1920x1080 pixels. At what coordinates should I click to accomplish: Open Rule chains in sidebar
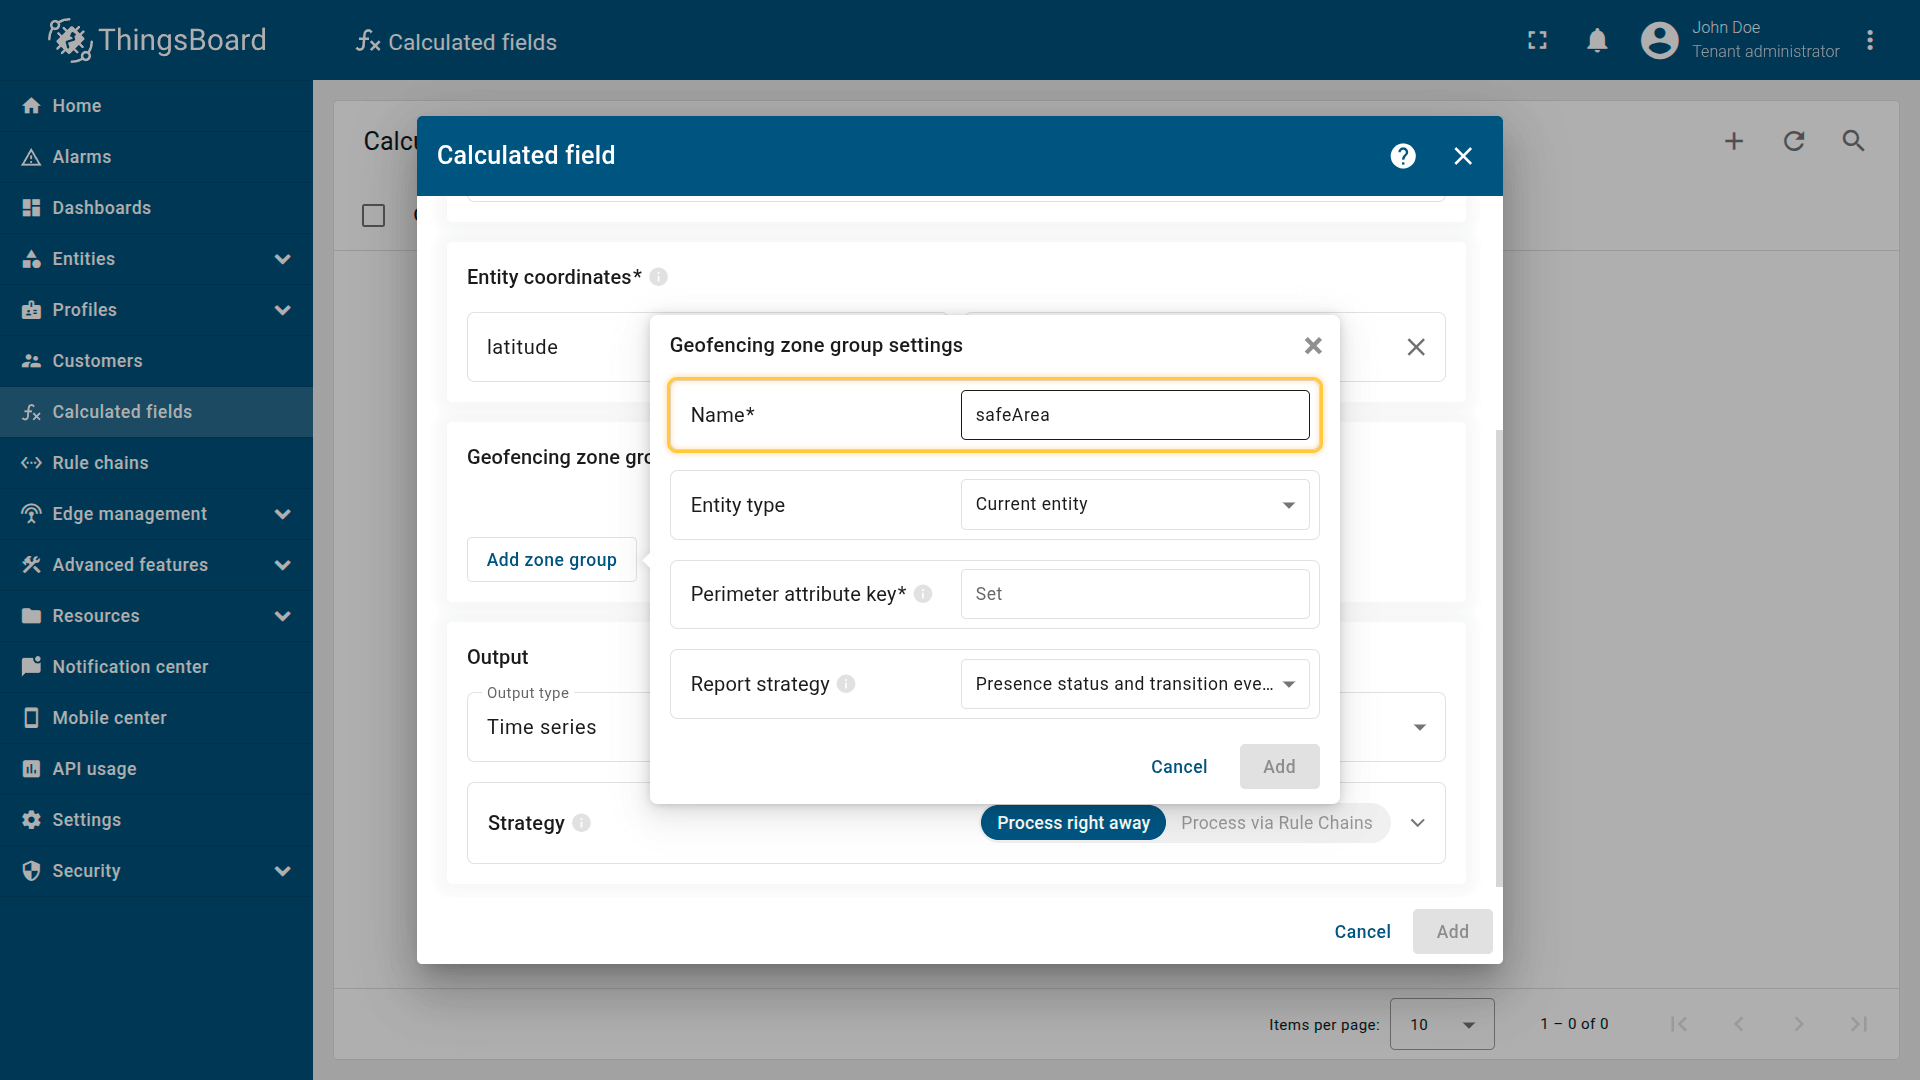(x=100, y=463)
